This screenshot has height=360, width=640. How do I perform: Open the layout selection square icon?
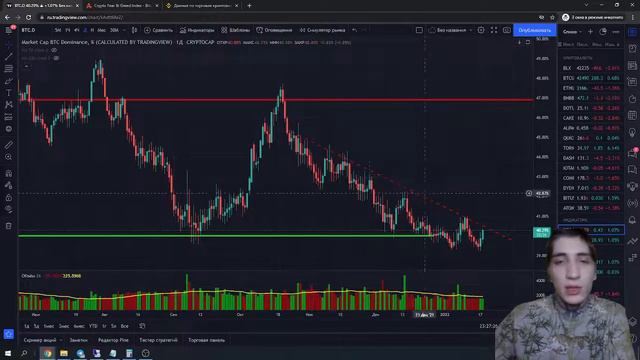click(x=419, y=30)
